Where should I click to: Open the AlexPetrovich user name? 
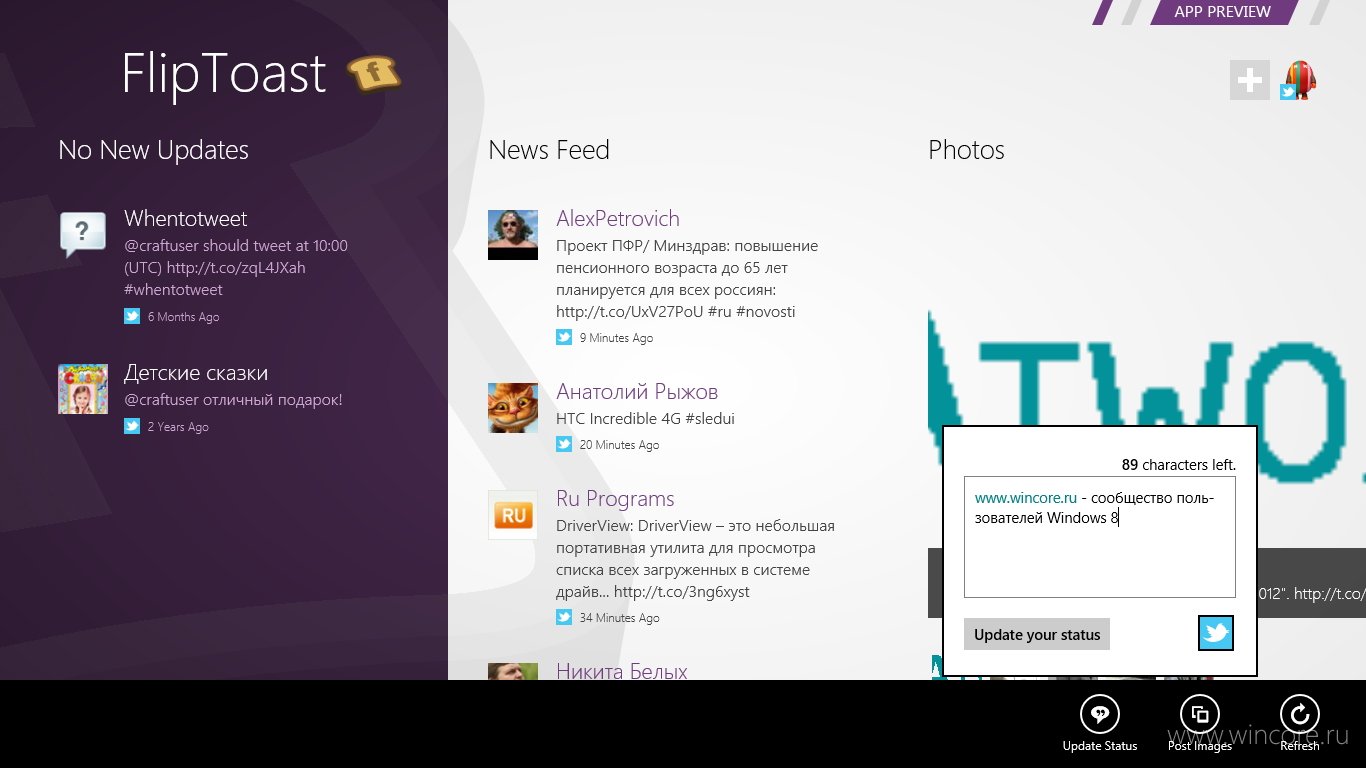coord(618,219)
